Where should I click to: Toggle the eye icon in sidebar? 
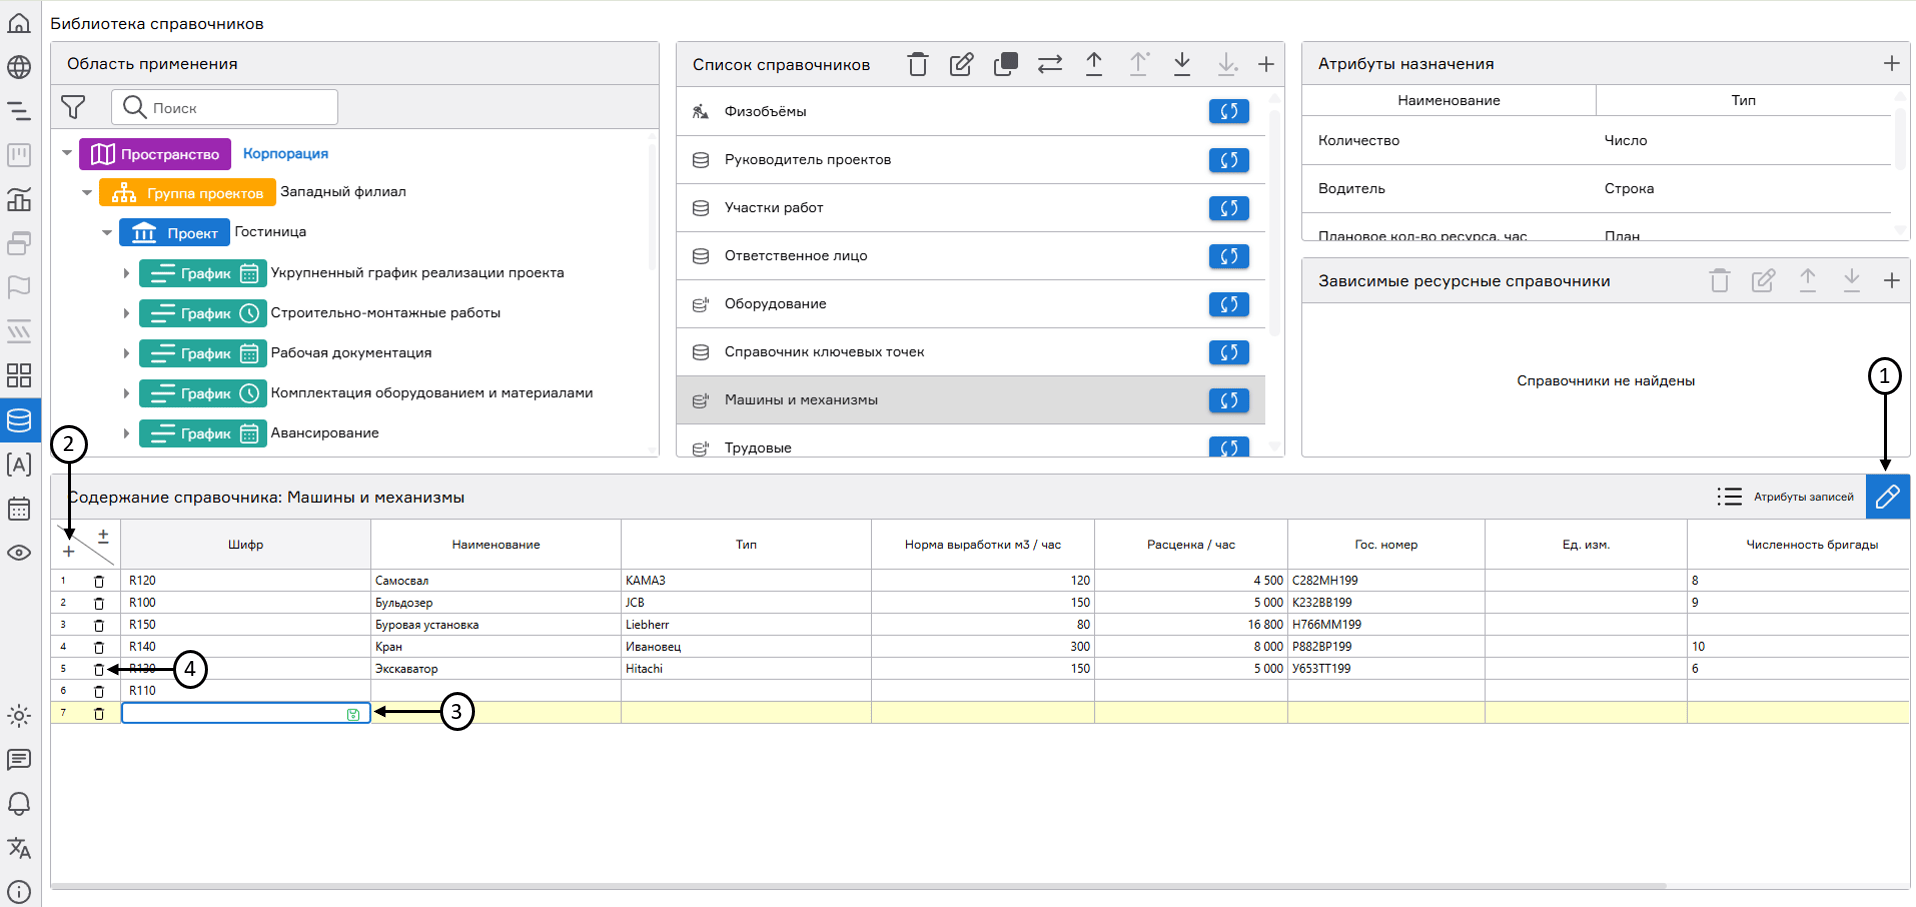tap(19, 553)
